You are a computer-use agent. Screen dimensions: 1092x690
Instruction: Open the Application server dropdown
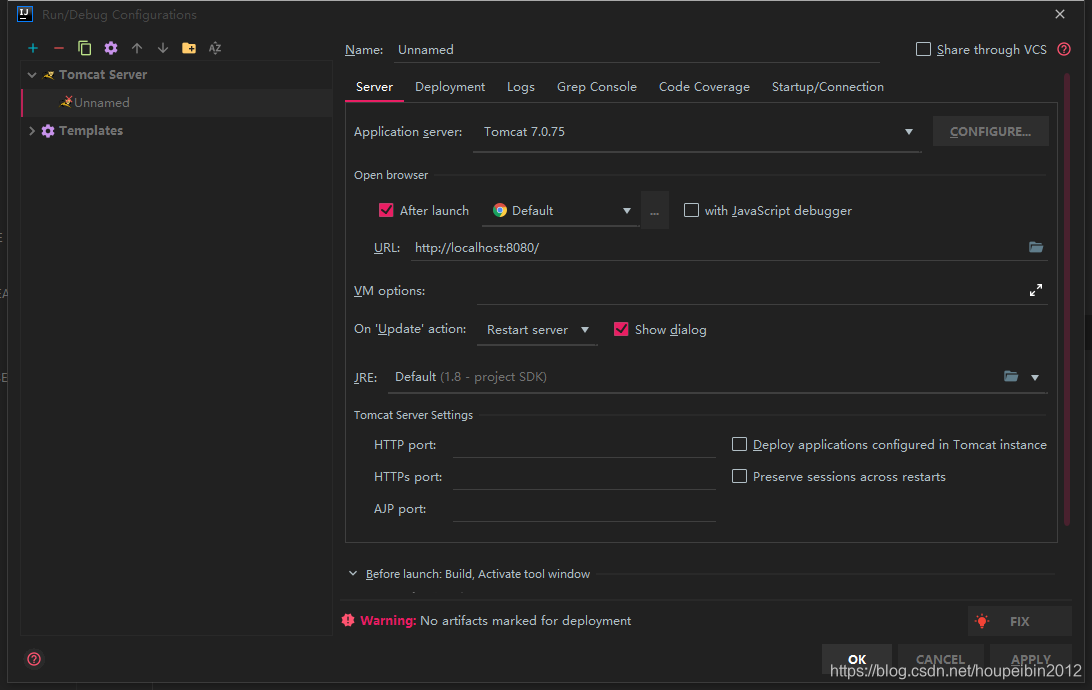point(697,132)
